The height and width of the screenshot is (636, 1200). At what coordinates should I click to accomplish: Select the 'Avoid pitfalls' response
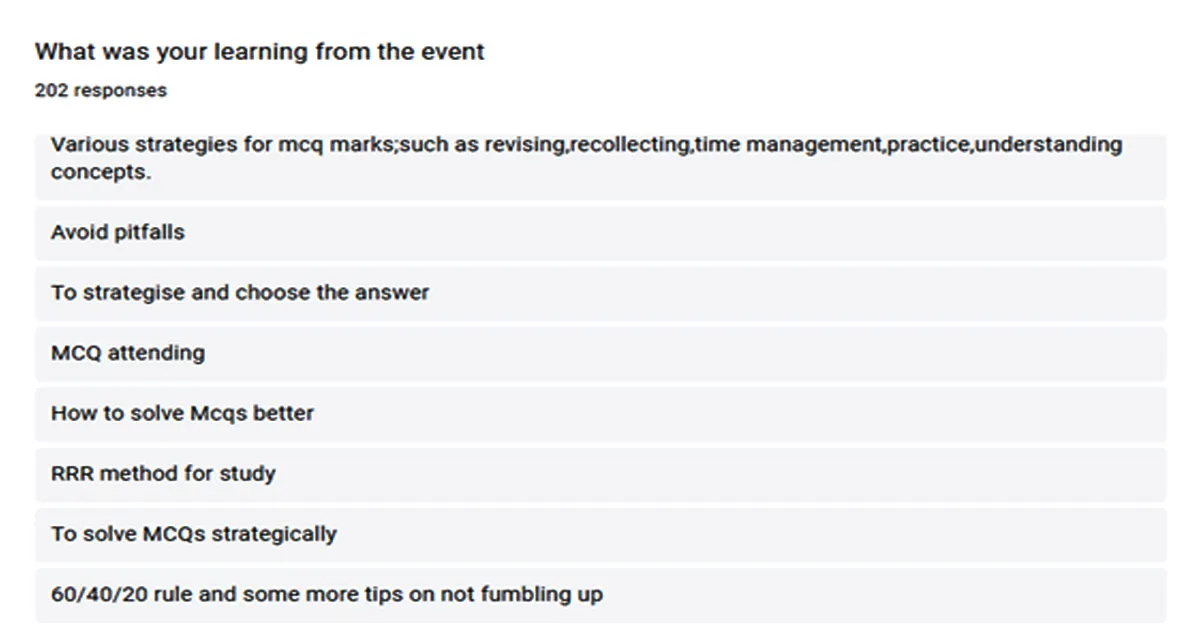click(600, 233)
